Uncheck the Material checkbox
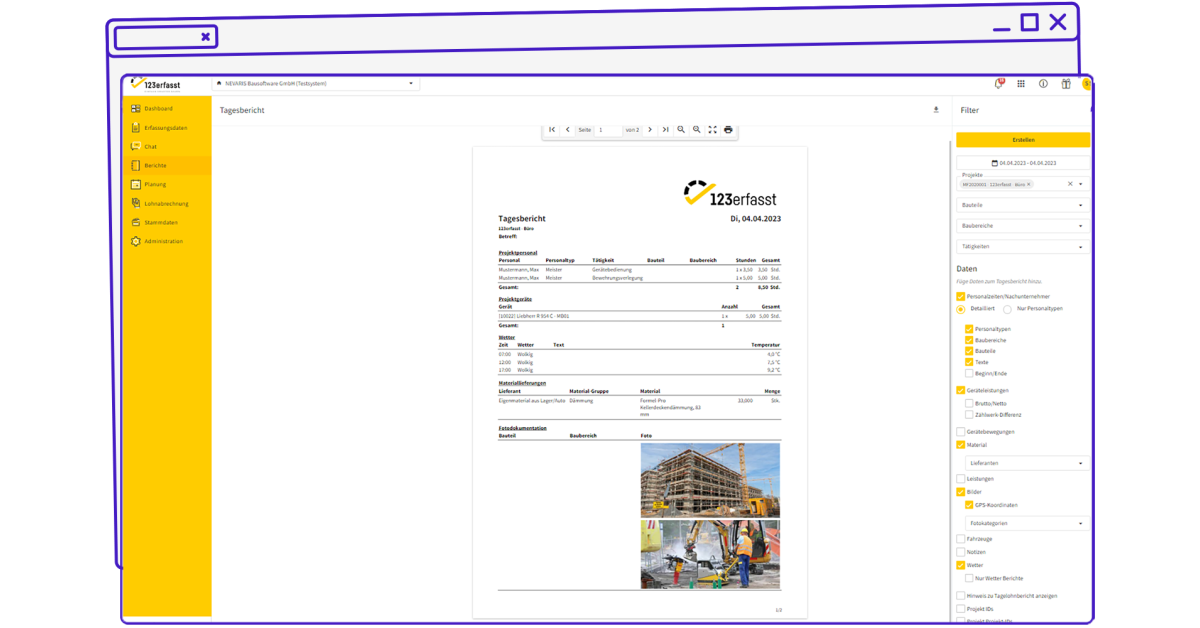Viewport: 1200px width, 628px height. pyautogui.click(x=961, y=445)
